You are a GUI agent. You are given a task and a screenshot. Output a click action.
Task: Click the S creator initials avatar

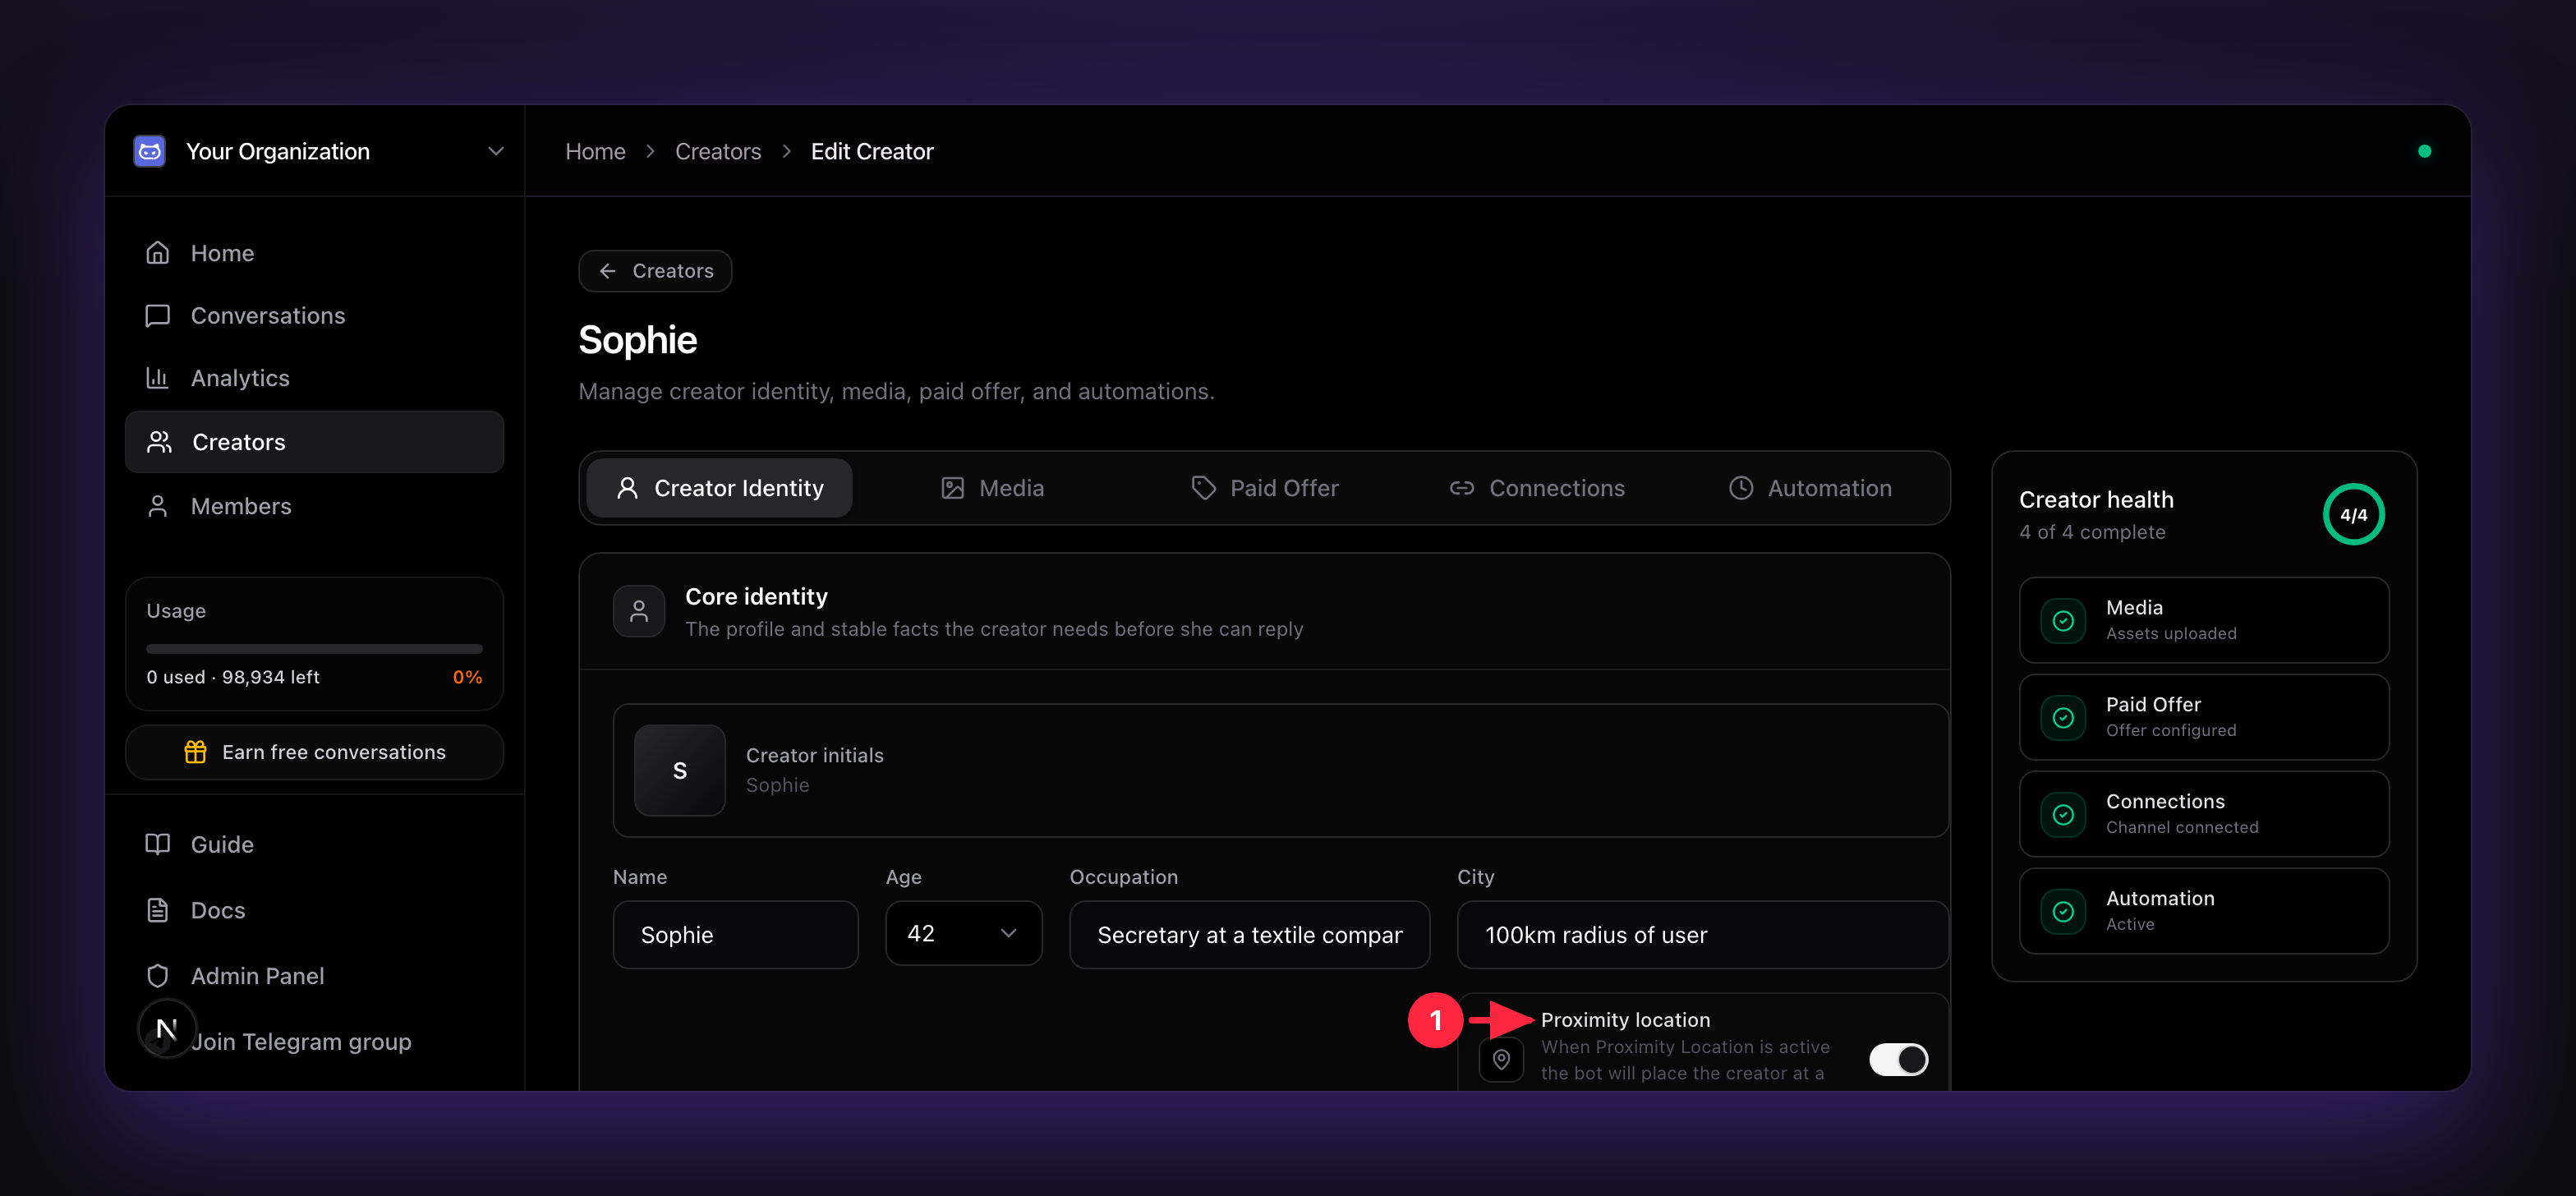680,770
